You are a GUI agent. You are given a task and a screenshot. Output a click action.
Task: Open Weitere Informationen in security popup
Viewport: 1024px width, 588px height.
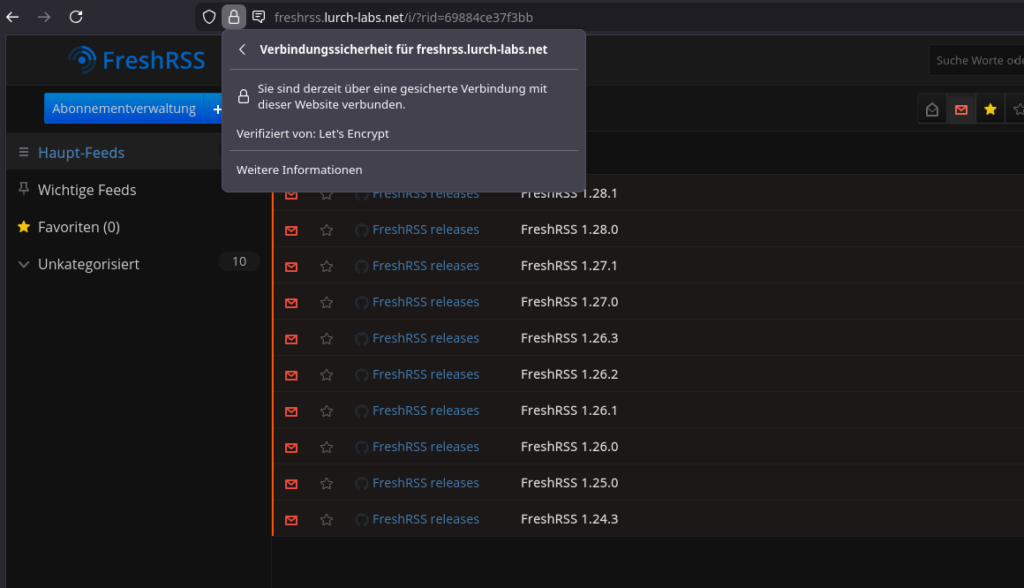299,170
